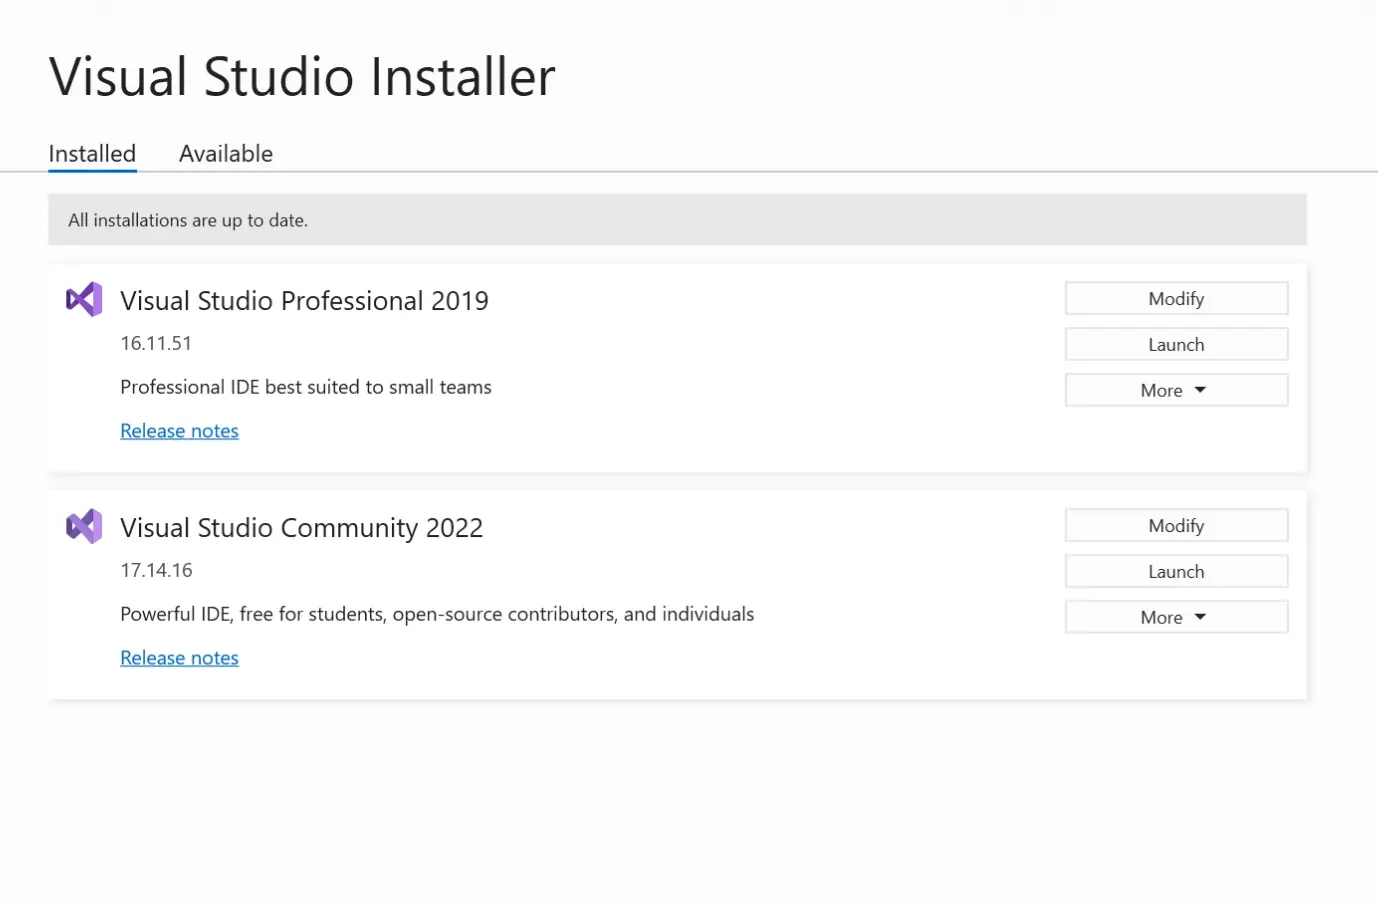Click the 'Powerful IDE, free for students' description
The image size is (1378, 906).
tap(437, 614)
